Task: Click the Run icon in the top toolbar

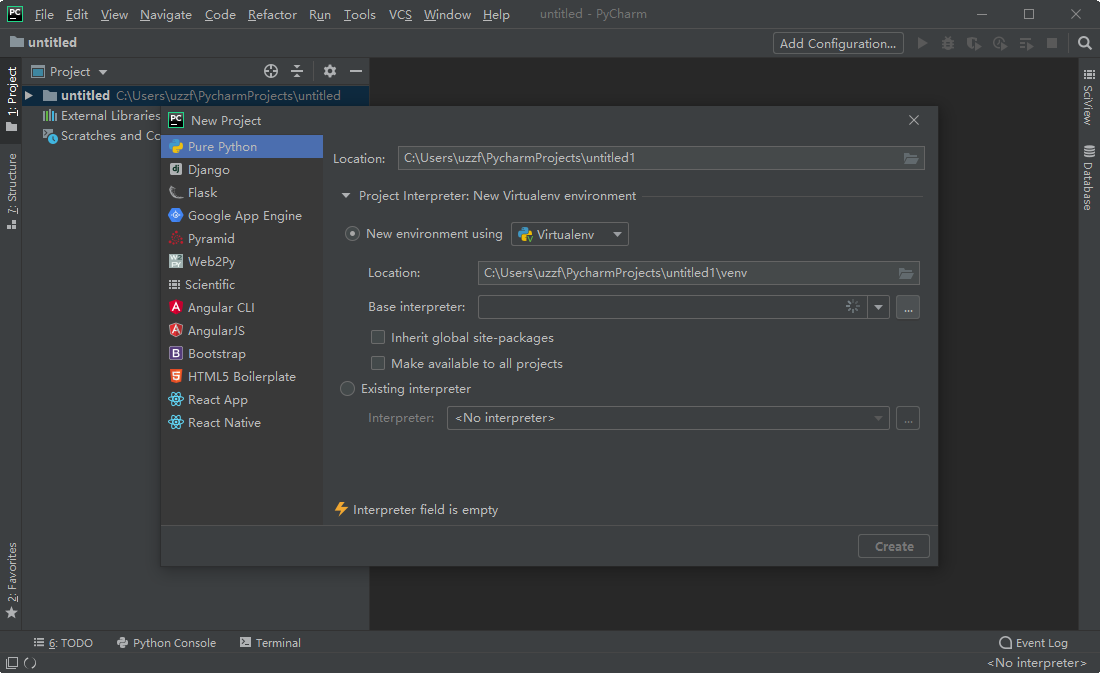Action: tap(923, 44)
